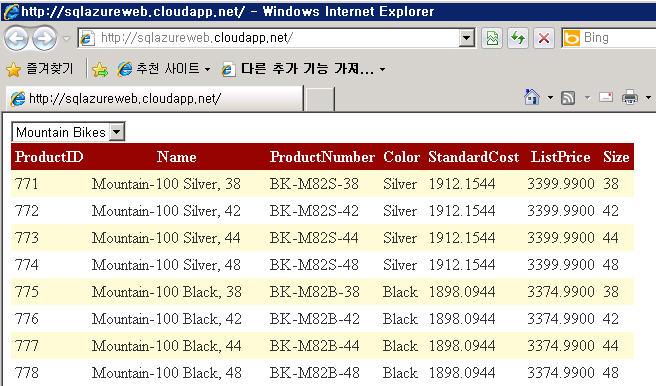656x386 pixels.
Task: Click the page icon in address bar
Action: [x=87, y=38]
